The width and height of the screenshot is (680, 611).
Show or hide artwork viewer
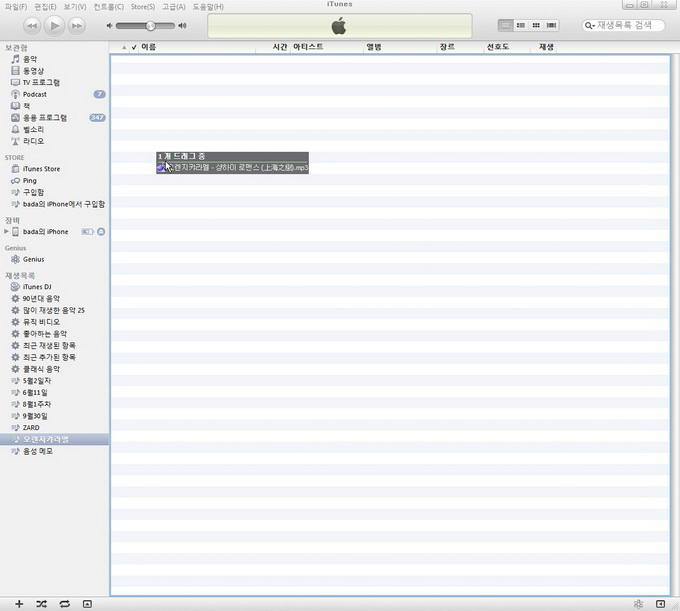(x=87, y=604)
